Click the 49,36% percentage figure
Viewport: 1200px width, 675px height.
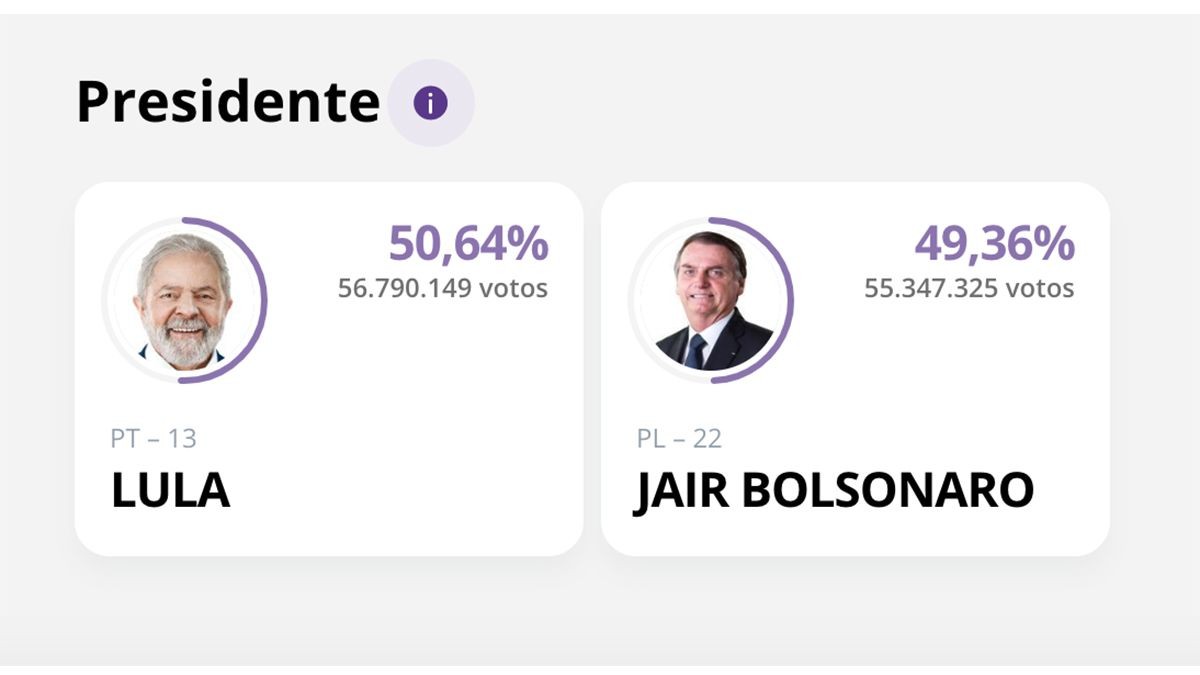click(994, 244)
